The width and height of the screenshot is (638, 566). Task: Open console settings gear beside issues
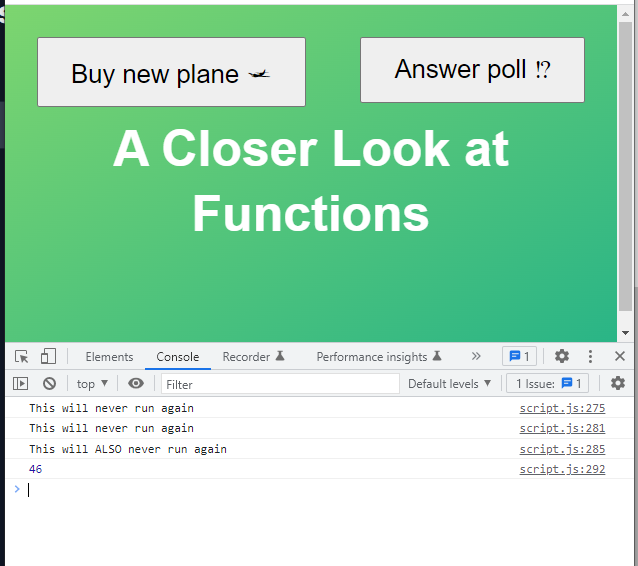(x=618, y=383)
